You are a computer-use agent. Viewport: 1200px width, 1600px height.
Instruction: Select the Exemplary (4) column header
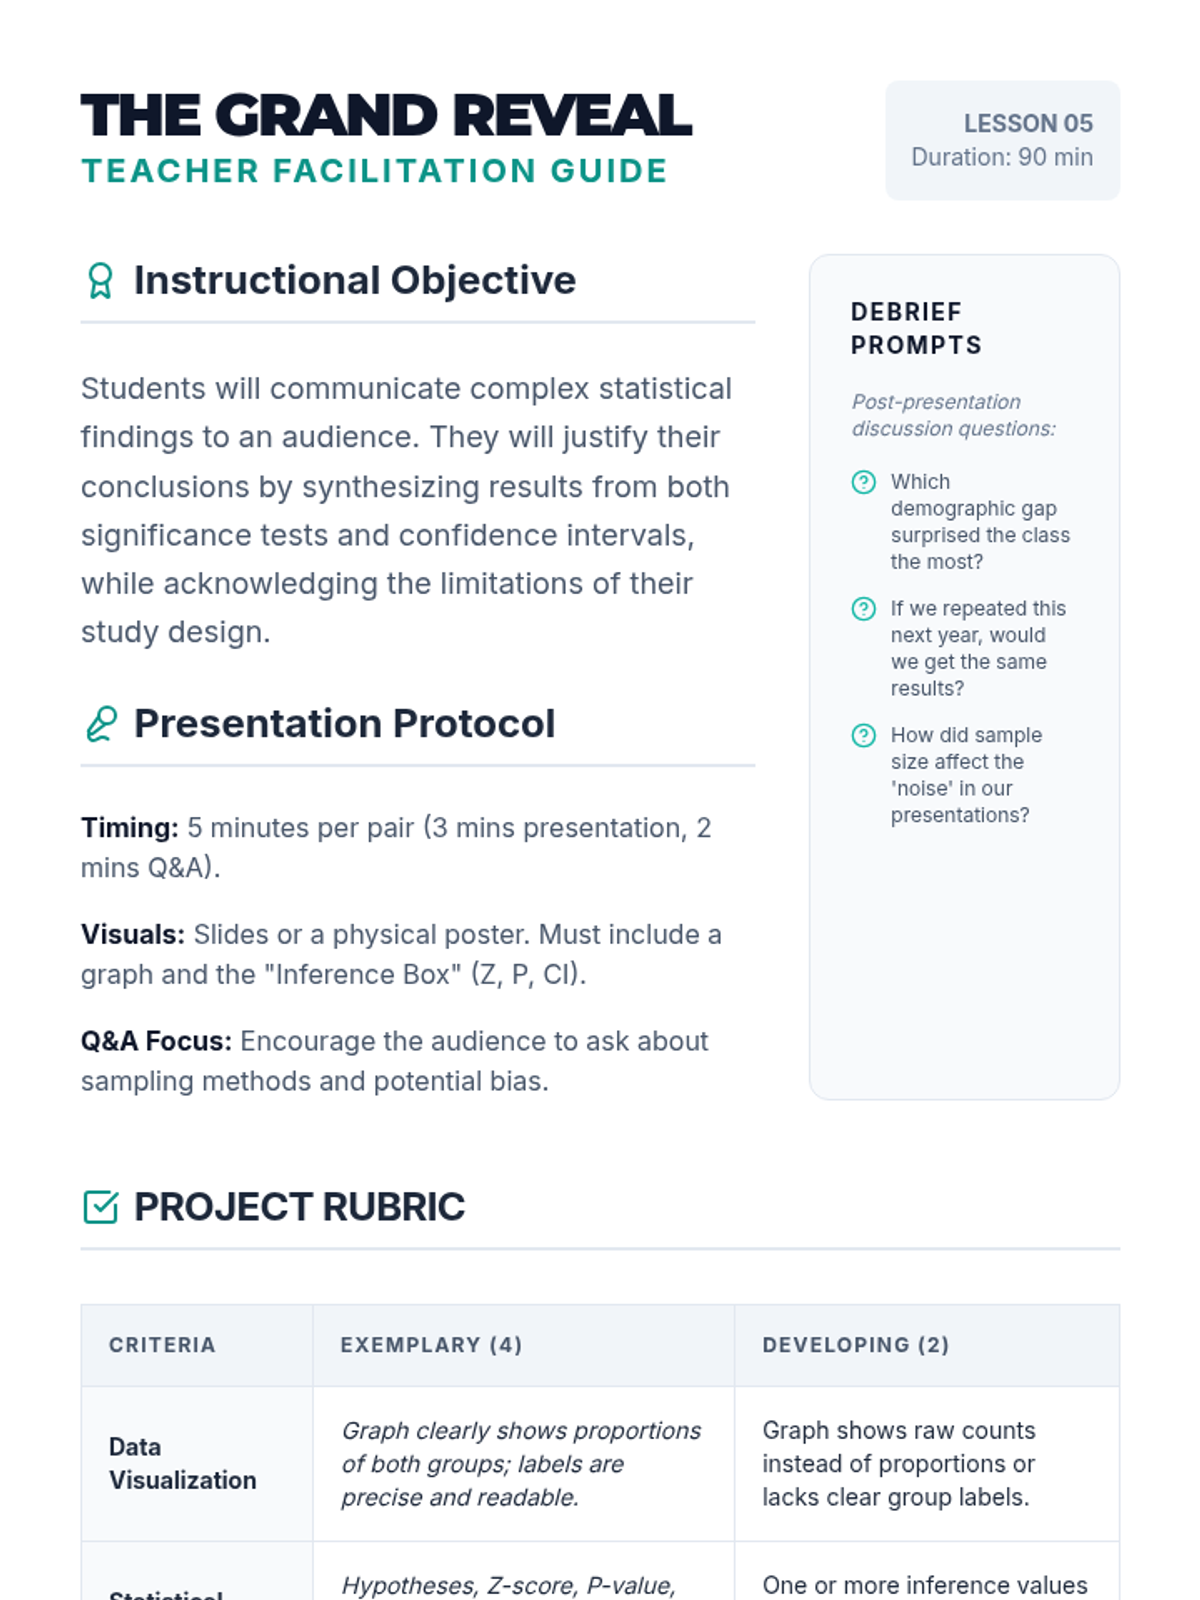click(431, 1345)
